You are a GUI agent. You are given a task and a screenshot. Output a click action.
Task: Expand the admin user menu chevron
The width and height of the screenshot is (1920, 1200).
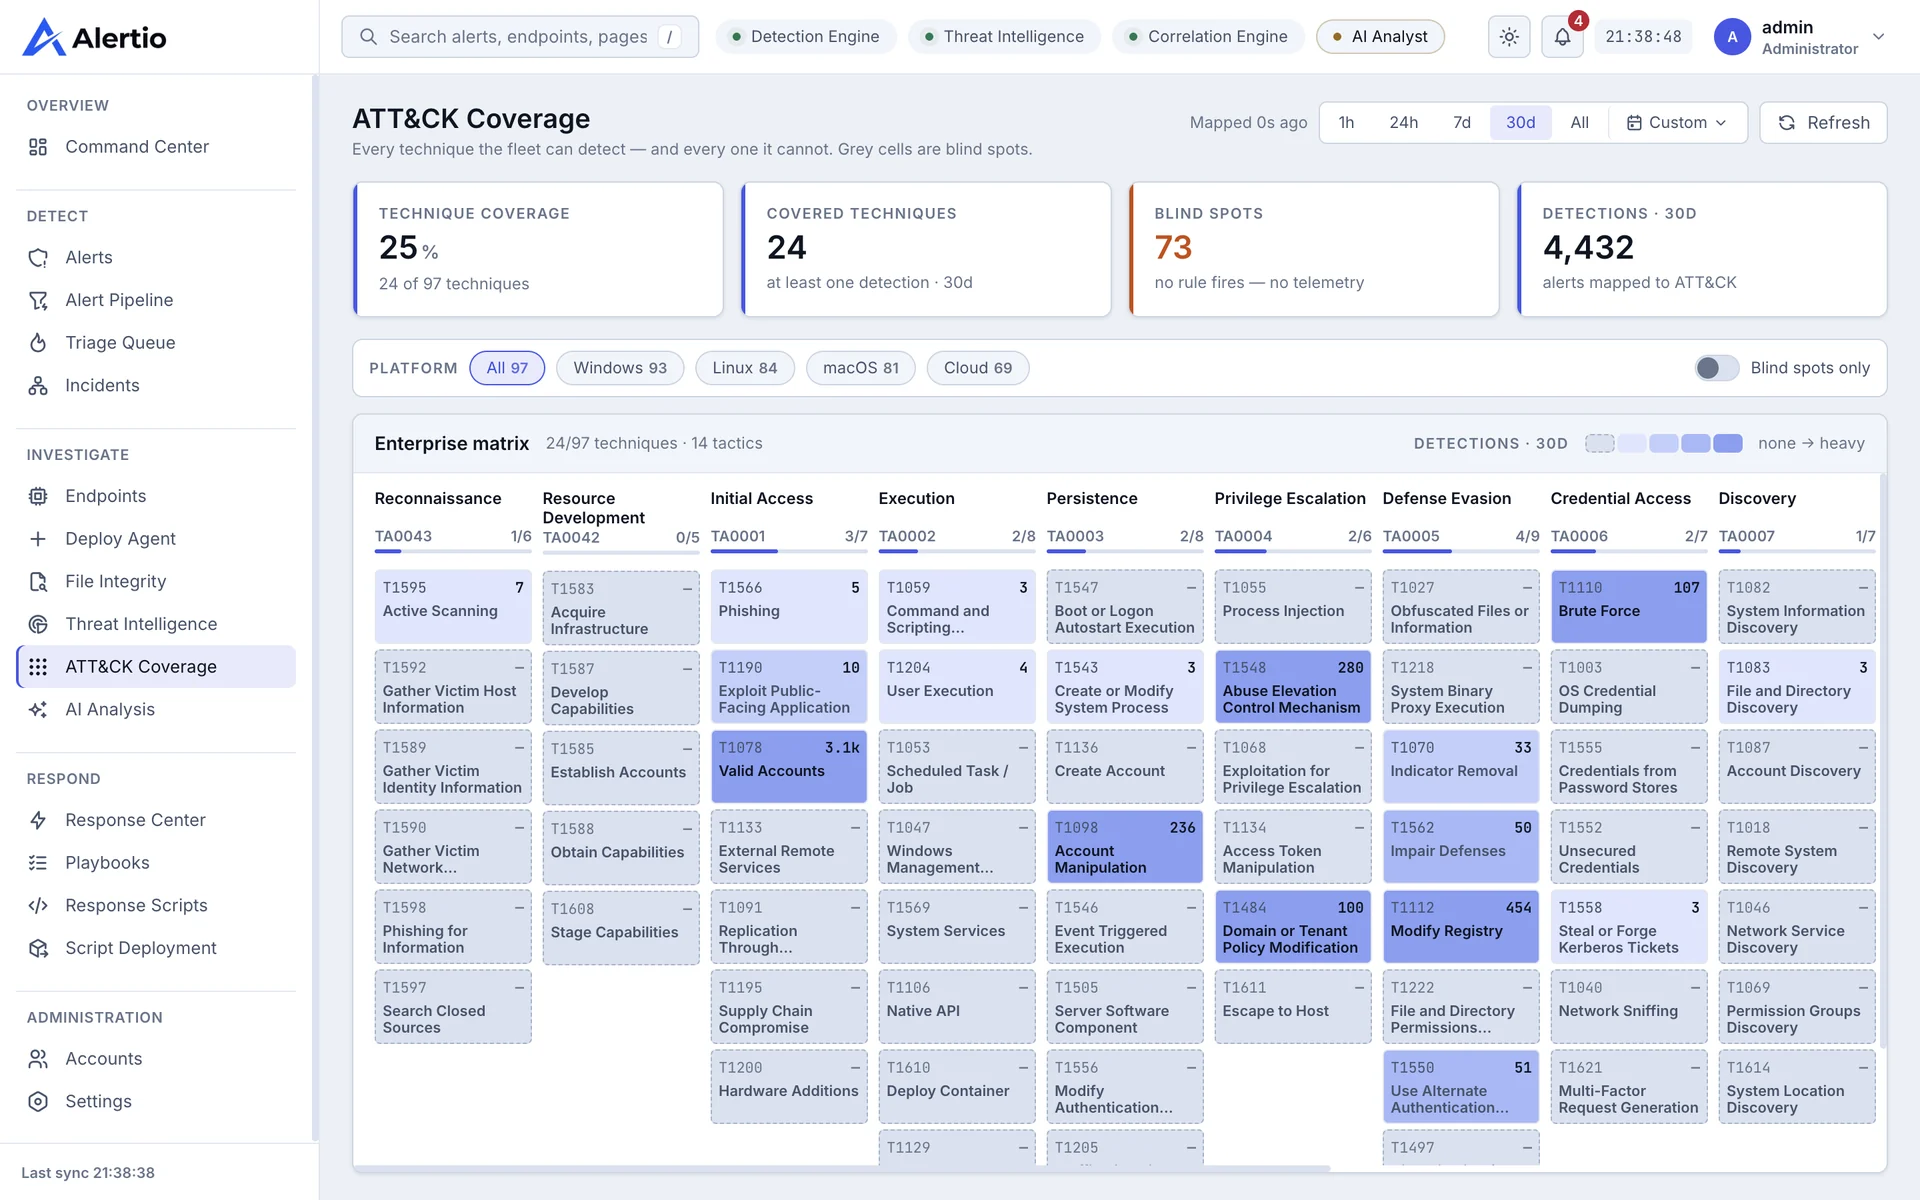click(x=1879, y=37)
